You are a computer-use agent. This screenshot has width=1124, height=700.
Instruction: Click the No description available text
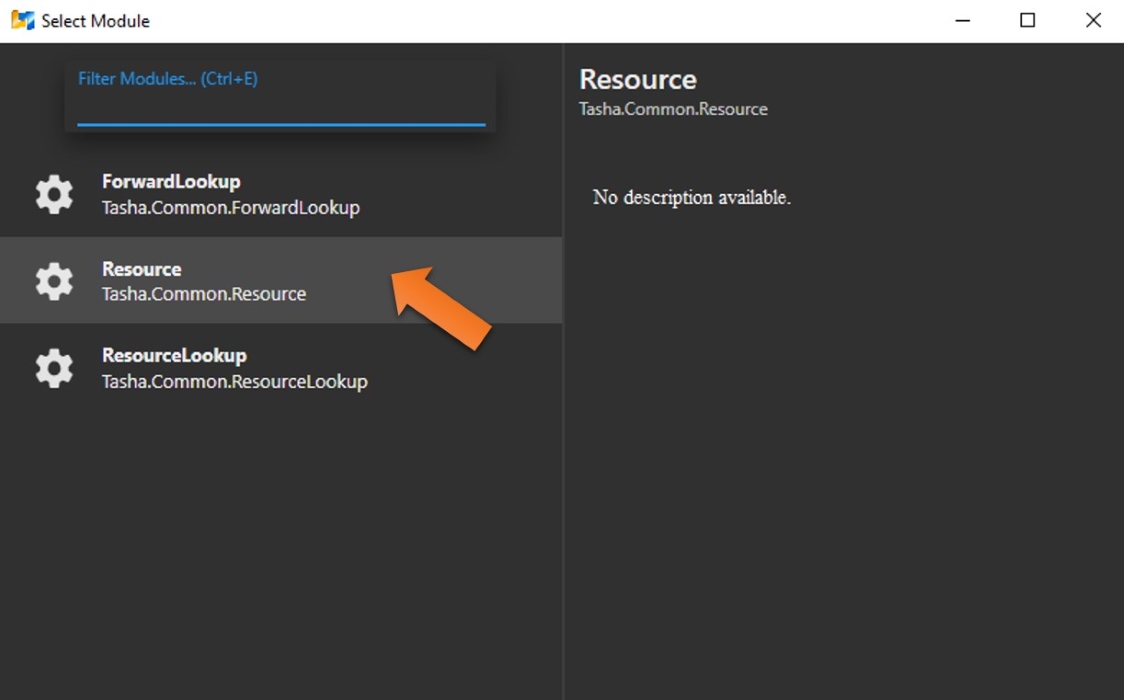(x=691, y=197)
